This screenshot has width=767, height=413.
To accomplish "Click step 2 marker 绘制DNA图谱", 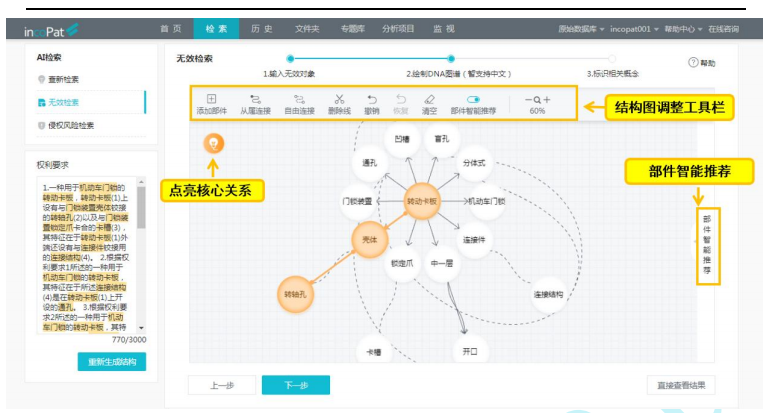I will tap(451, 59).
